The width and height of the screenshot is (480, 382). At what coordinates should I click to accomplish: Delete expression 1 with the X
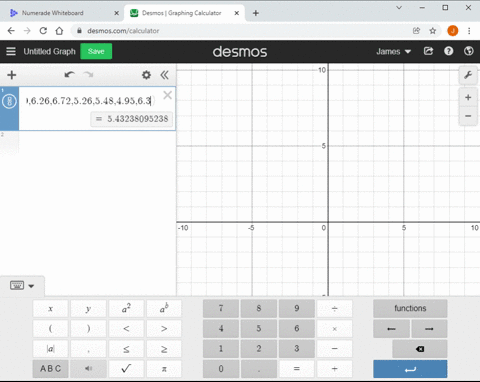[x=167, y=96]
